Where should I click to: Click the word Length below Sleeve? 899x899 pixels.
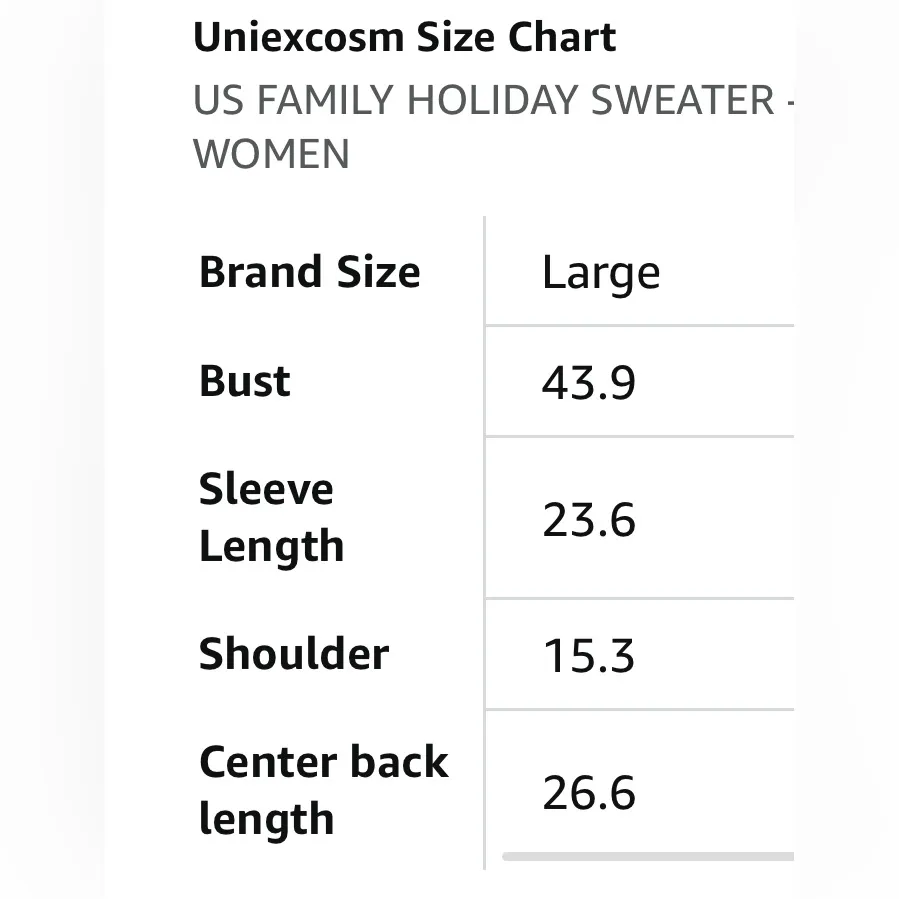pos(271,546)
